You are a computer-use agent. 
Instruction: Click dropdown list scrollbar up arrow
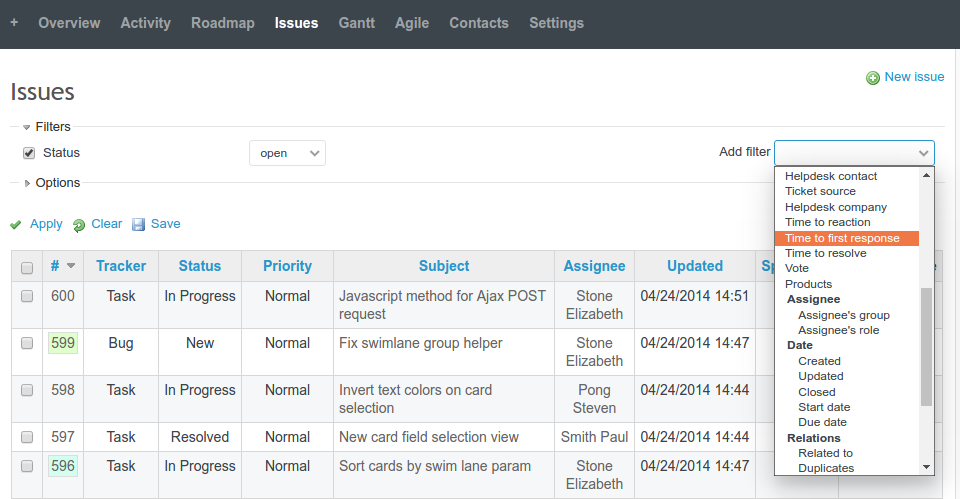[926, 175]
